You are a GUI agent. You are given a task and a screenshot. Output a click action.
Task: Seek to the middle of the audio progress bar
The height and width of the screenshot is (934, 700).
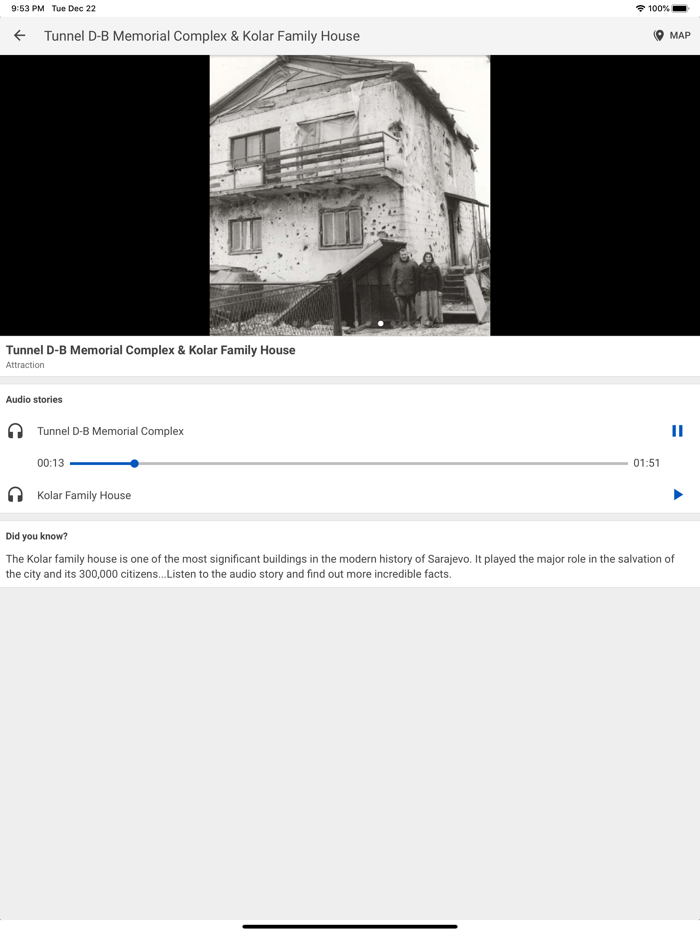click(349, 463)
